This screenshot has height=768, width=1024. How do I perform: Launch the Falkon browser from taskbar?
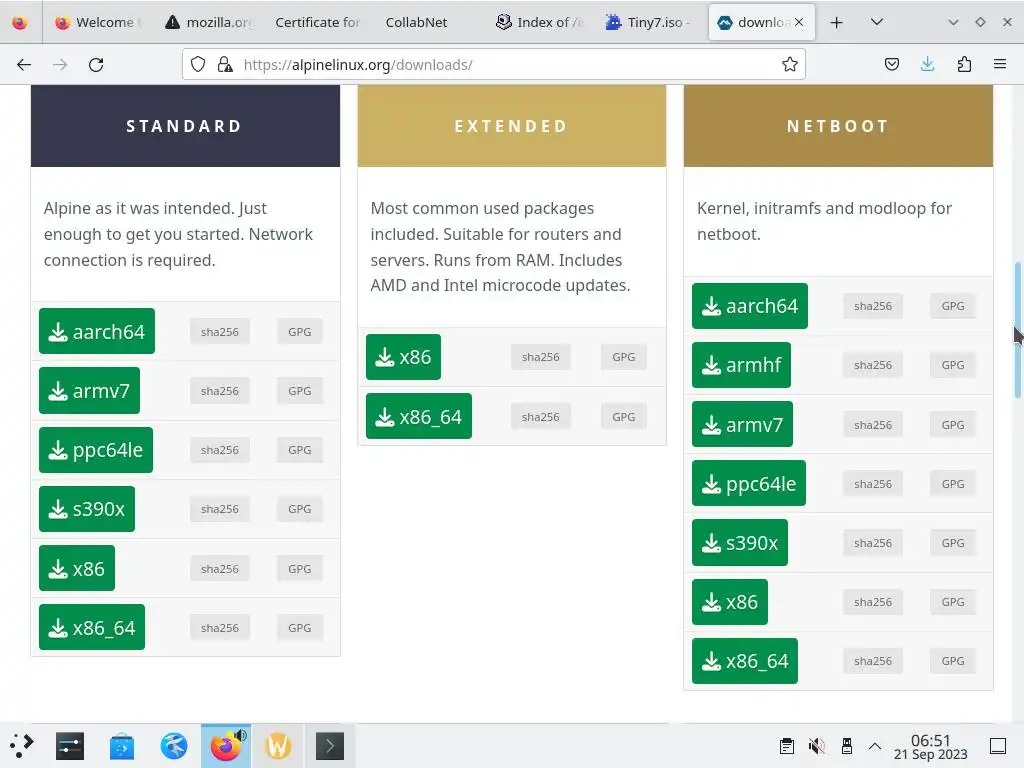coord(174,746)
